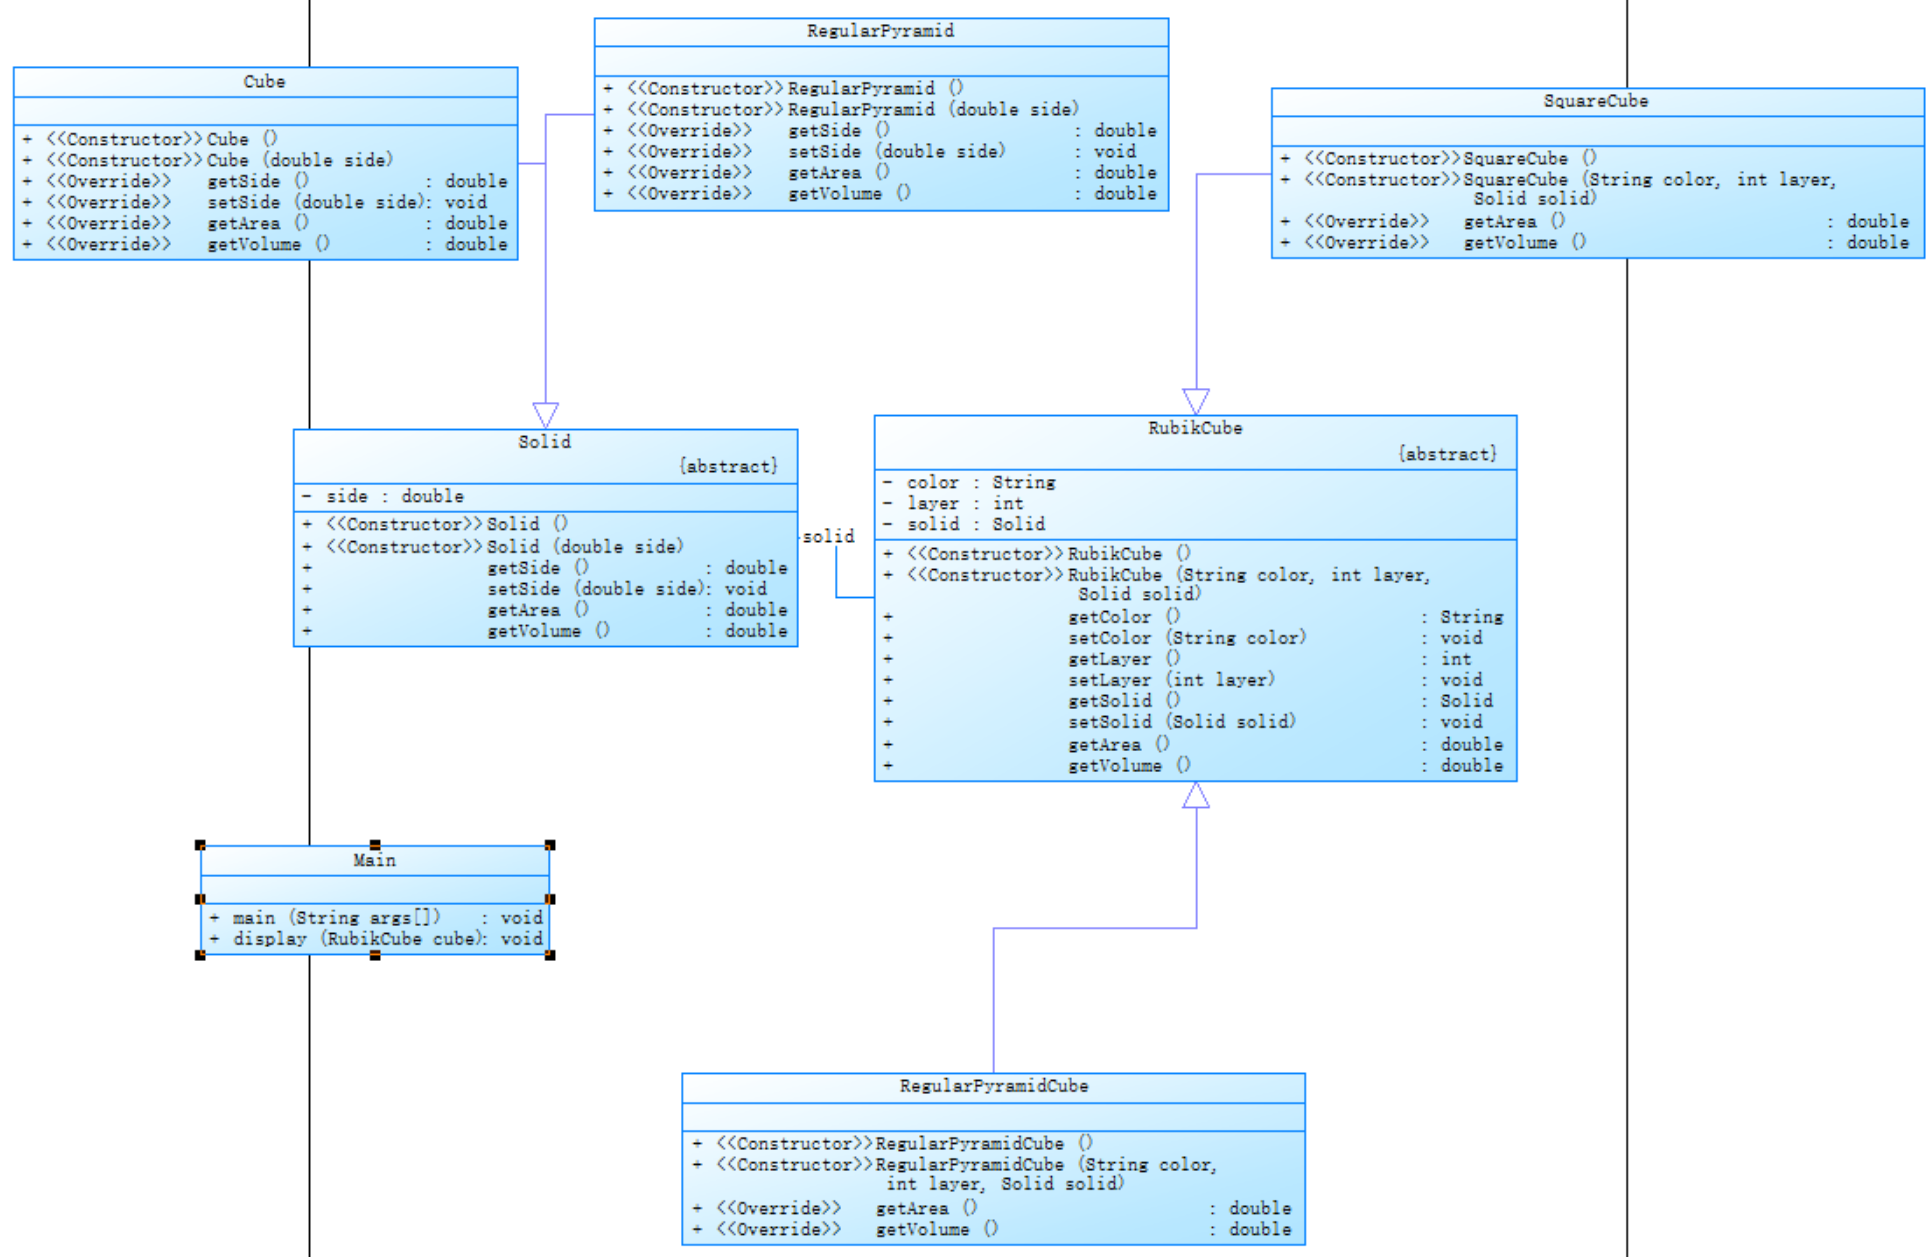Click the top-left resize handle of Main
Image resolution: width=1930 pixels, height=1257 pixels.
pos(200,845)
